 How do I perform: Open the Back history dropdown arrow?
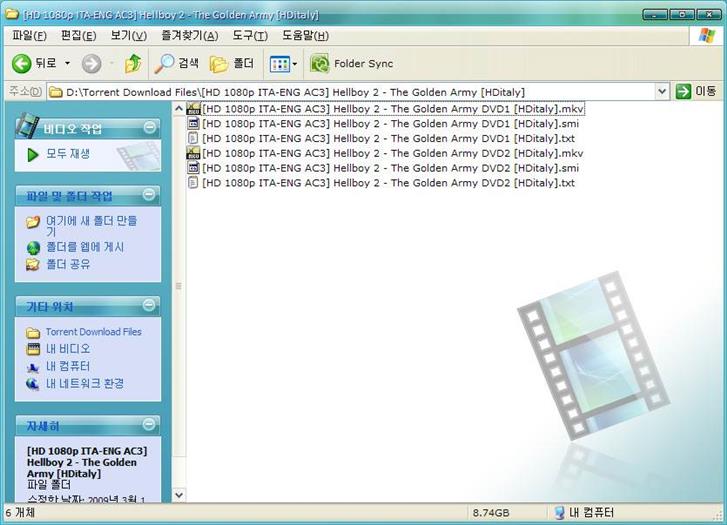coord(67,63)
